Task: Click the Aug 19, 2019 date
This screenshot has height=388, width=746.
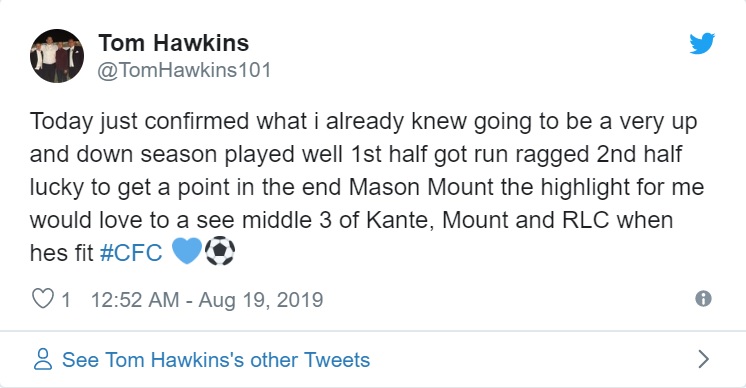Action: (x=261, y=300)
